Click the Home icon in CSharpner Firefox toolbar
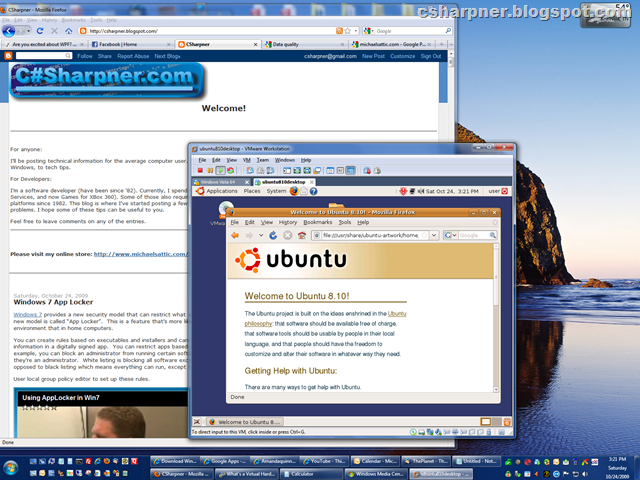The height and width of the screenshot is (480, 640). pyautogui.click(x=69, y=31)
